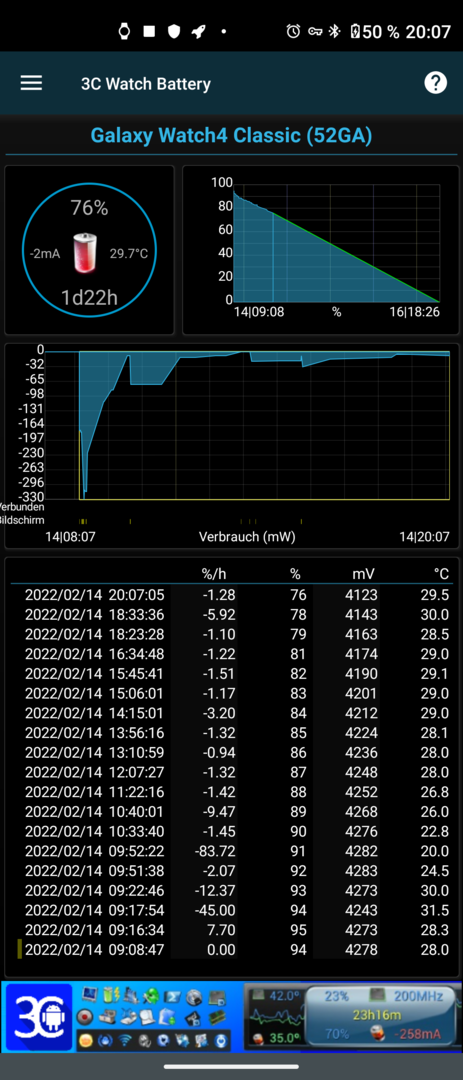Select the 2022/02/14 13:56:16 history row
Viewport: 463px width, 1080px height.
coord(232,733)
